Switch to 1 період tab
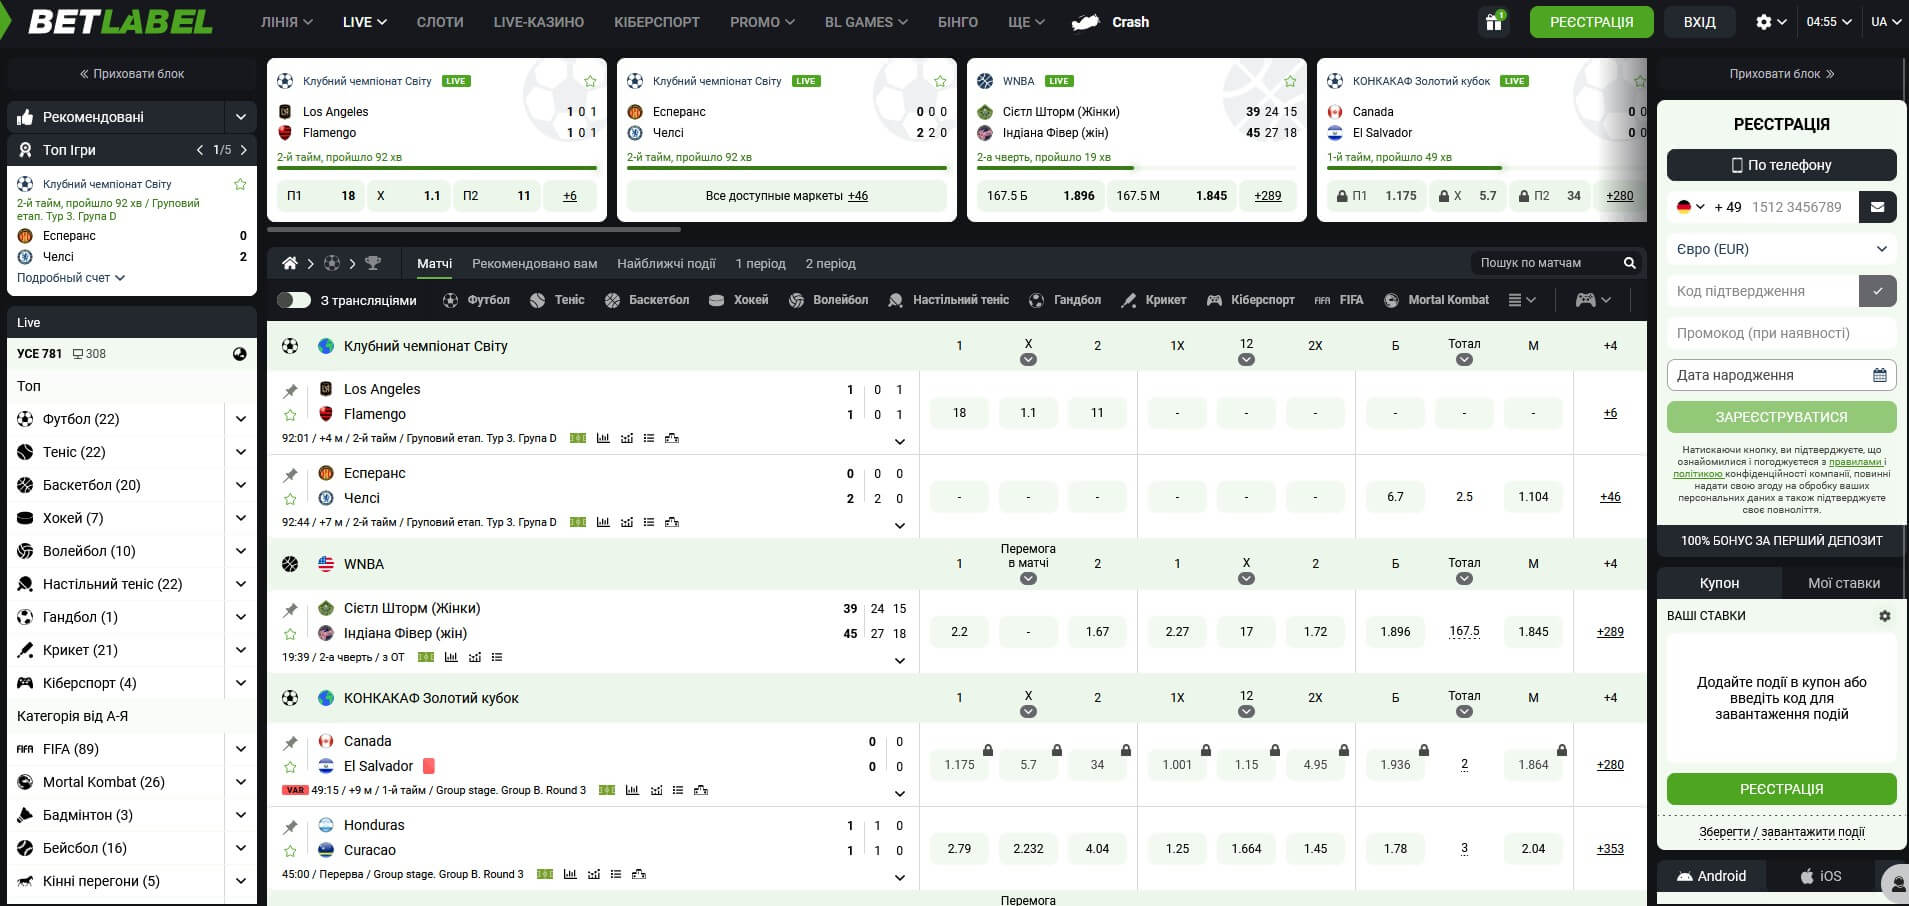 pyautogui.click(x=761, y=263)
